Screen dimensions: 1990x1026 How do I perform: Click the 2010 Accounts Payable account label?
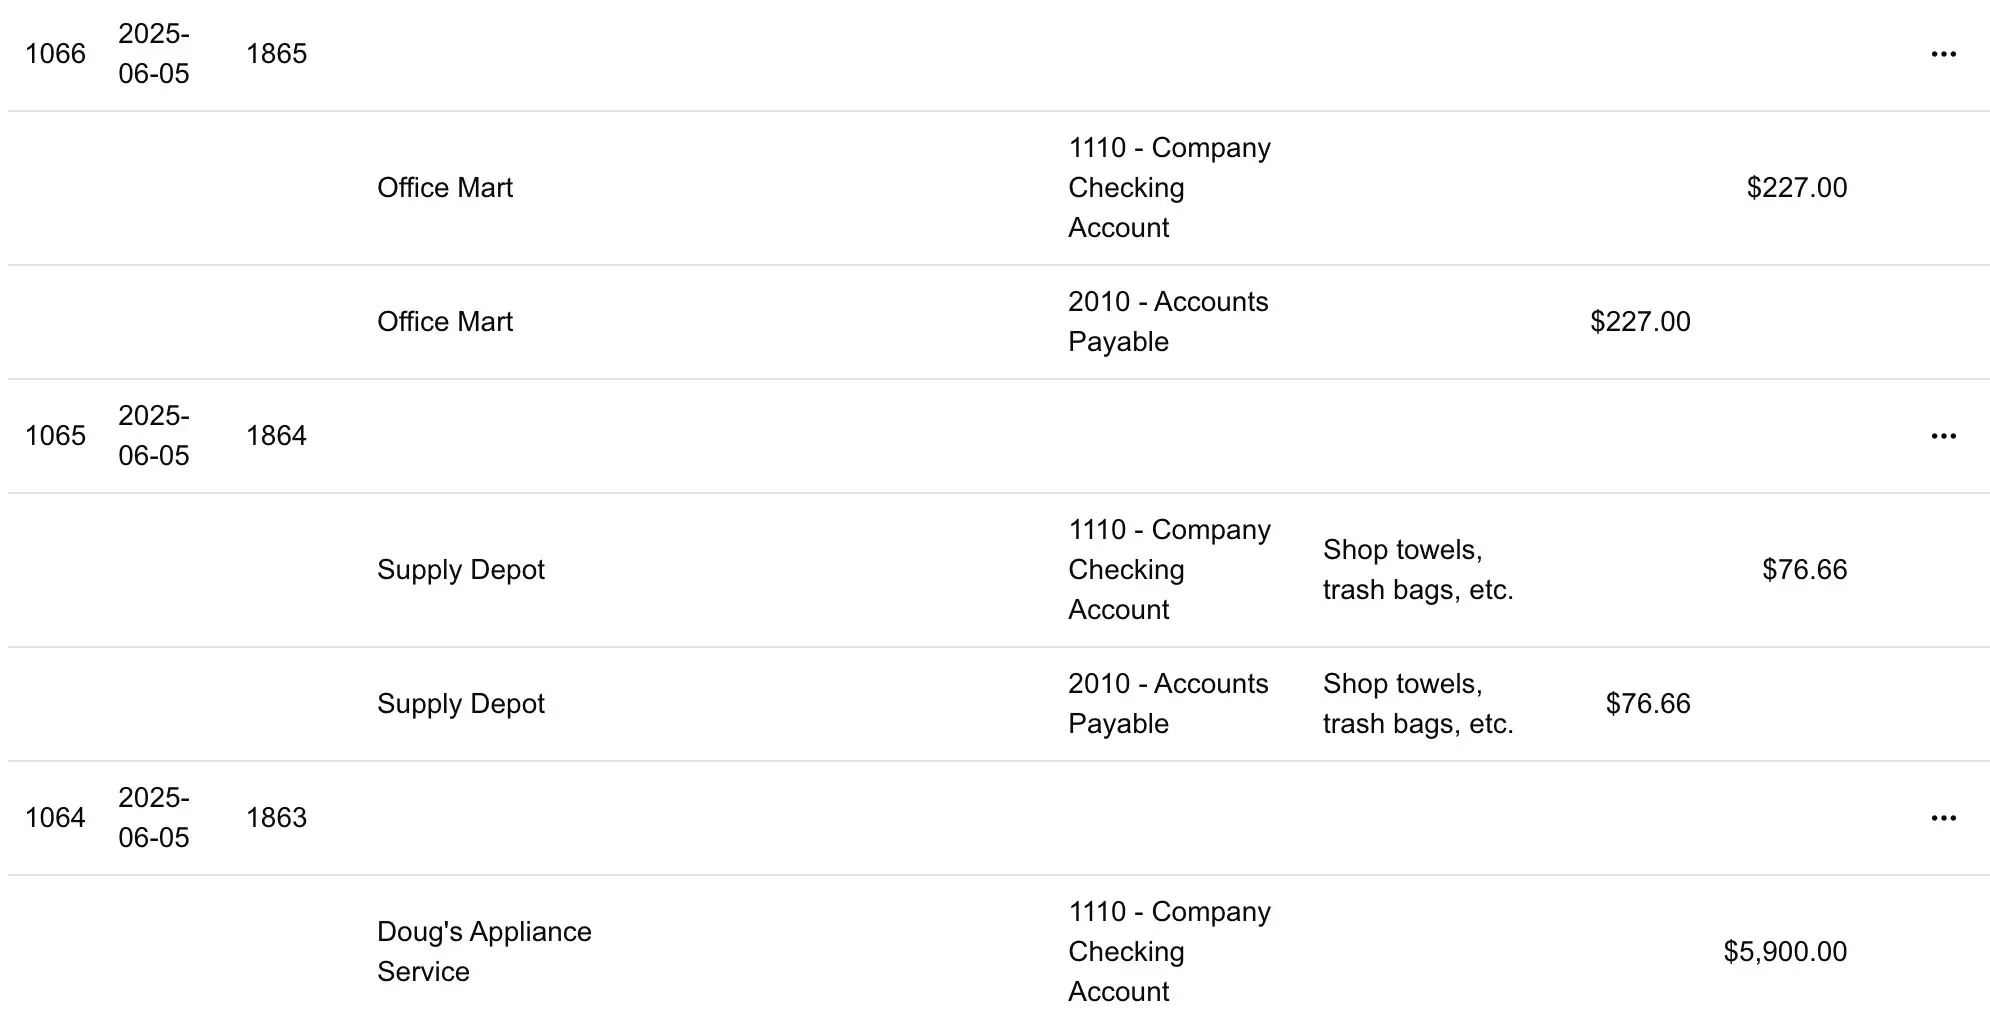(1168, 321)
